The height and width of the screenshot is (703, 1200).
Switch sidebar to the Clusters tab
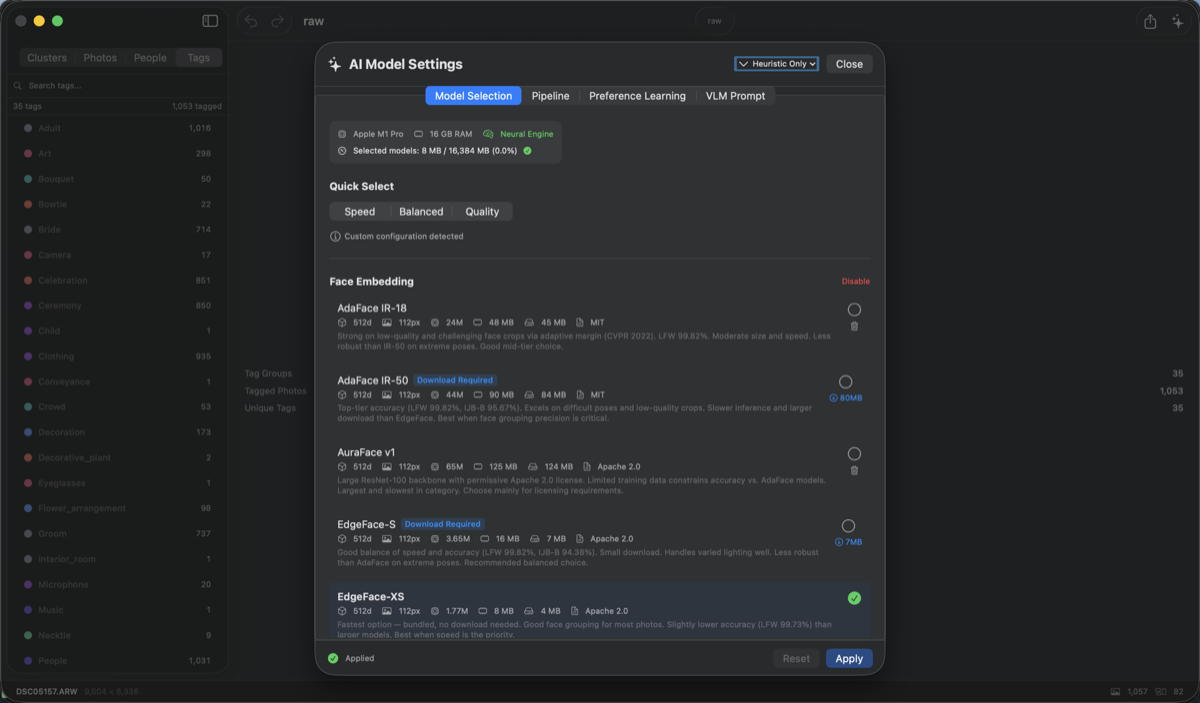point(47,58)
